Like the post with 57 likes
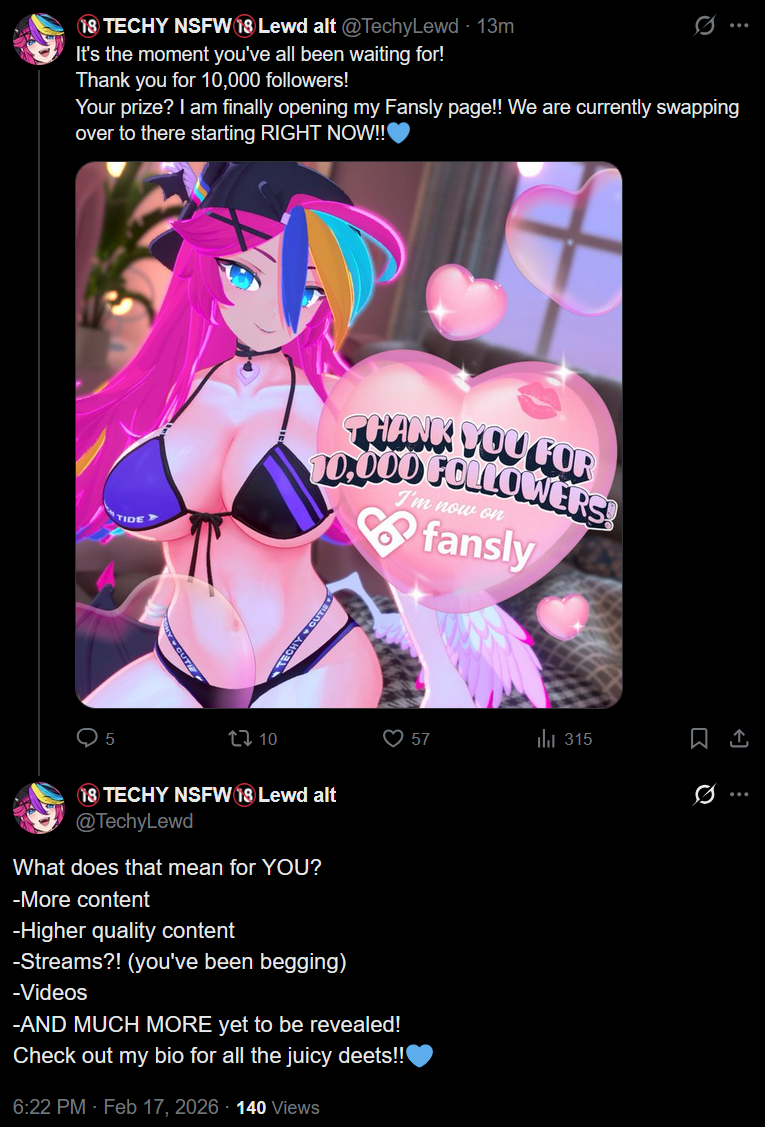 click(393, 738)
